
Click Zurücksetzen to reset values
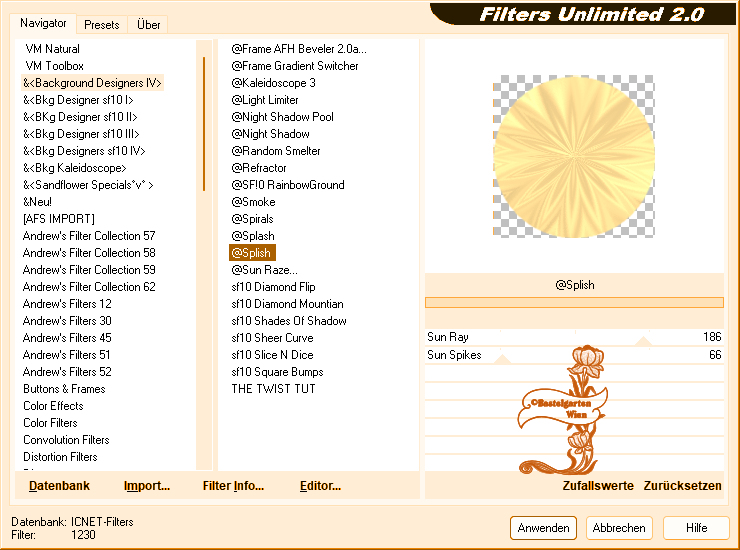pyautogui.click(x=682, y=486)
